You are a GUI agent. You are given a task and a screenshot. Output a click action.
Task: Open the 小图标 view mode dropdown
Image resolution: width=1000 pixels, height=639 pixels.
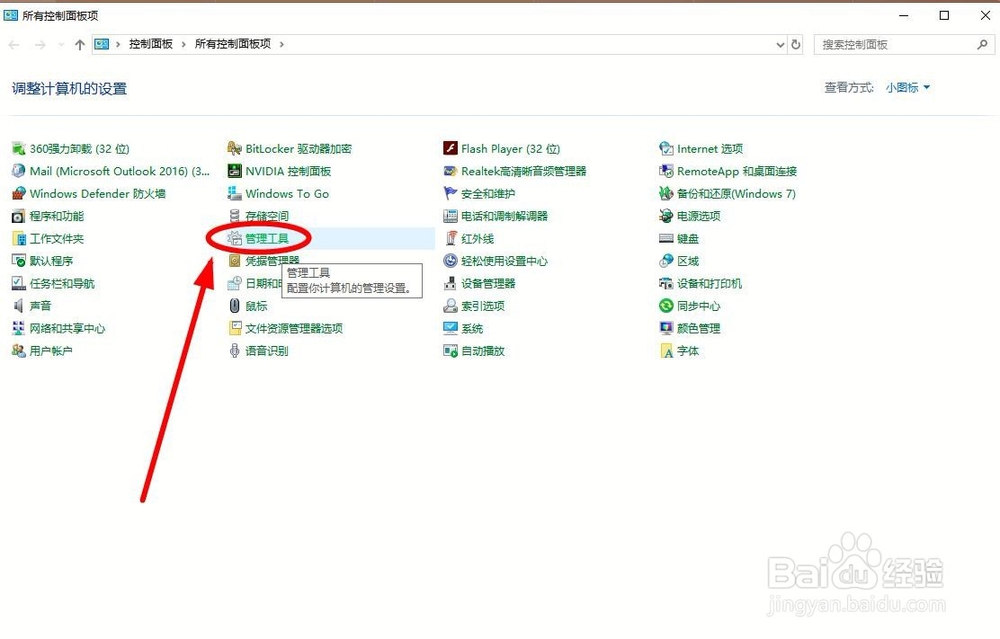(x=908, y=87)
